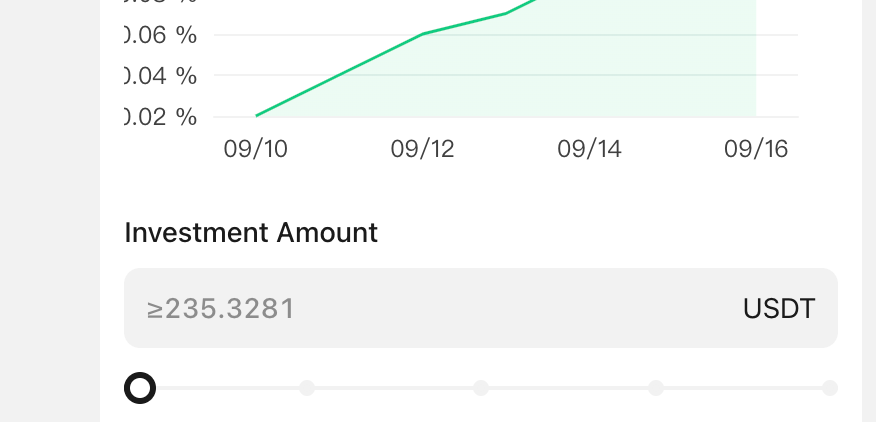This screenshot has width=876, height=422.
Task: Click the slider's black circular handle
Action: point(140,388)
